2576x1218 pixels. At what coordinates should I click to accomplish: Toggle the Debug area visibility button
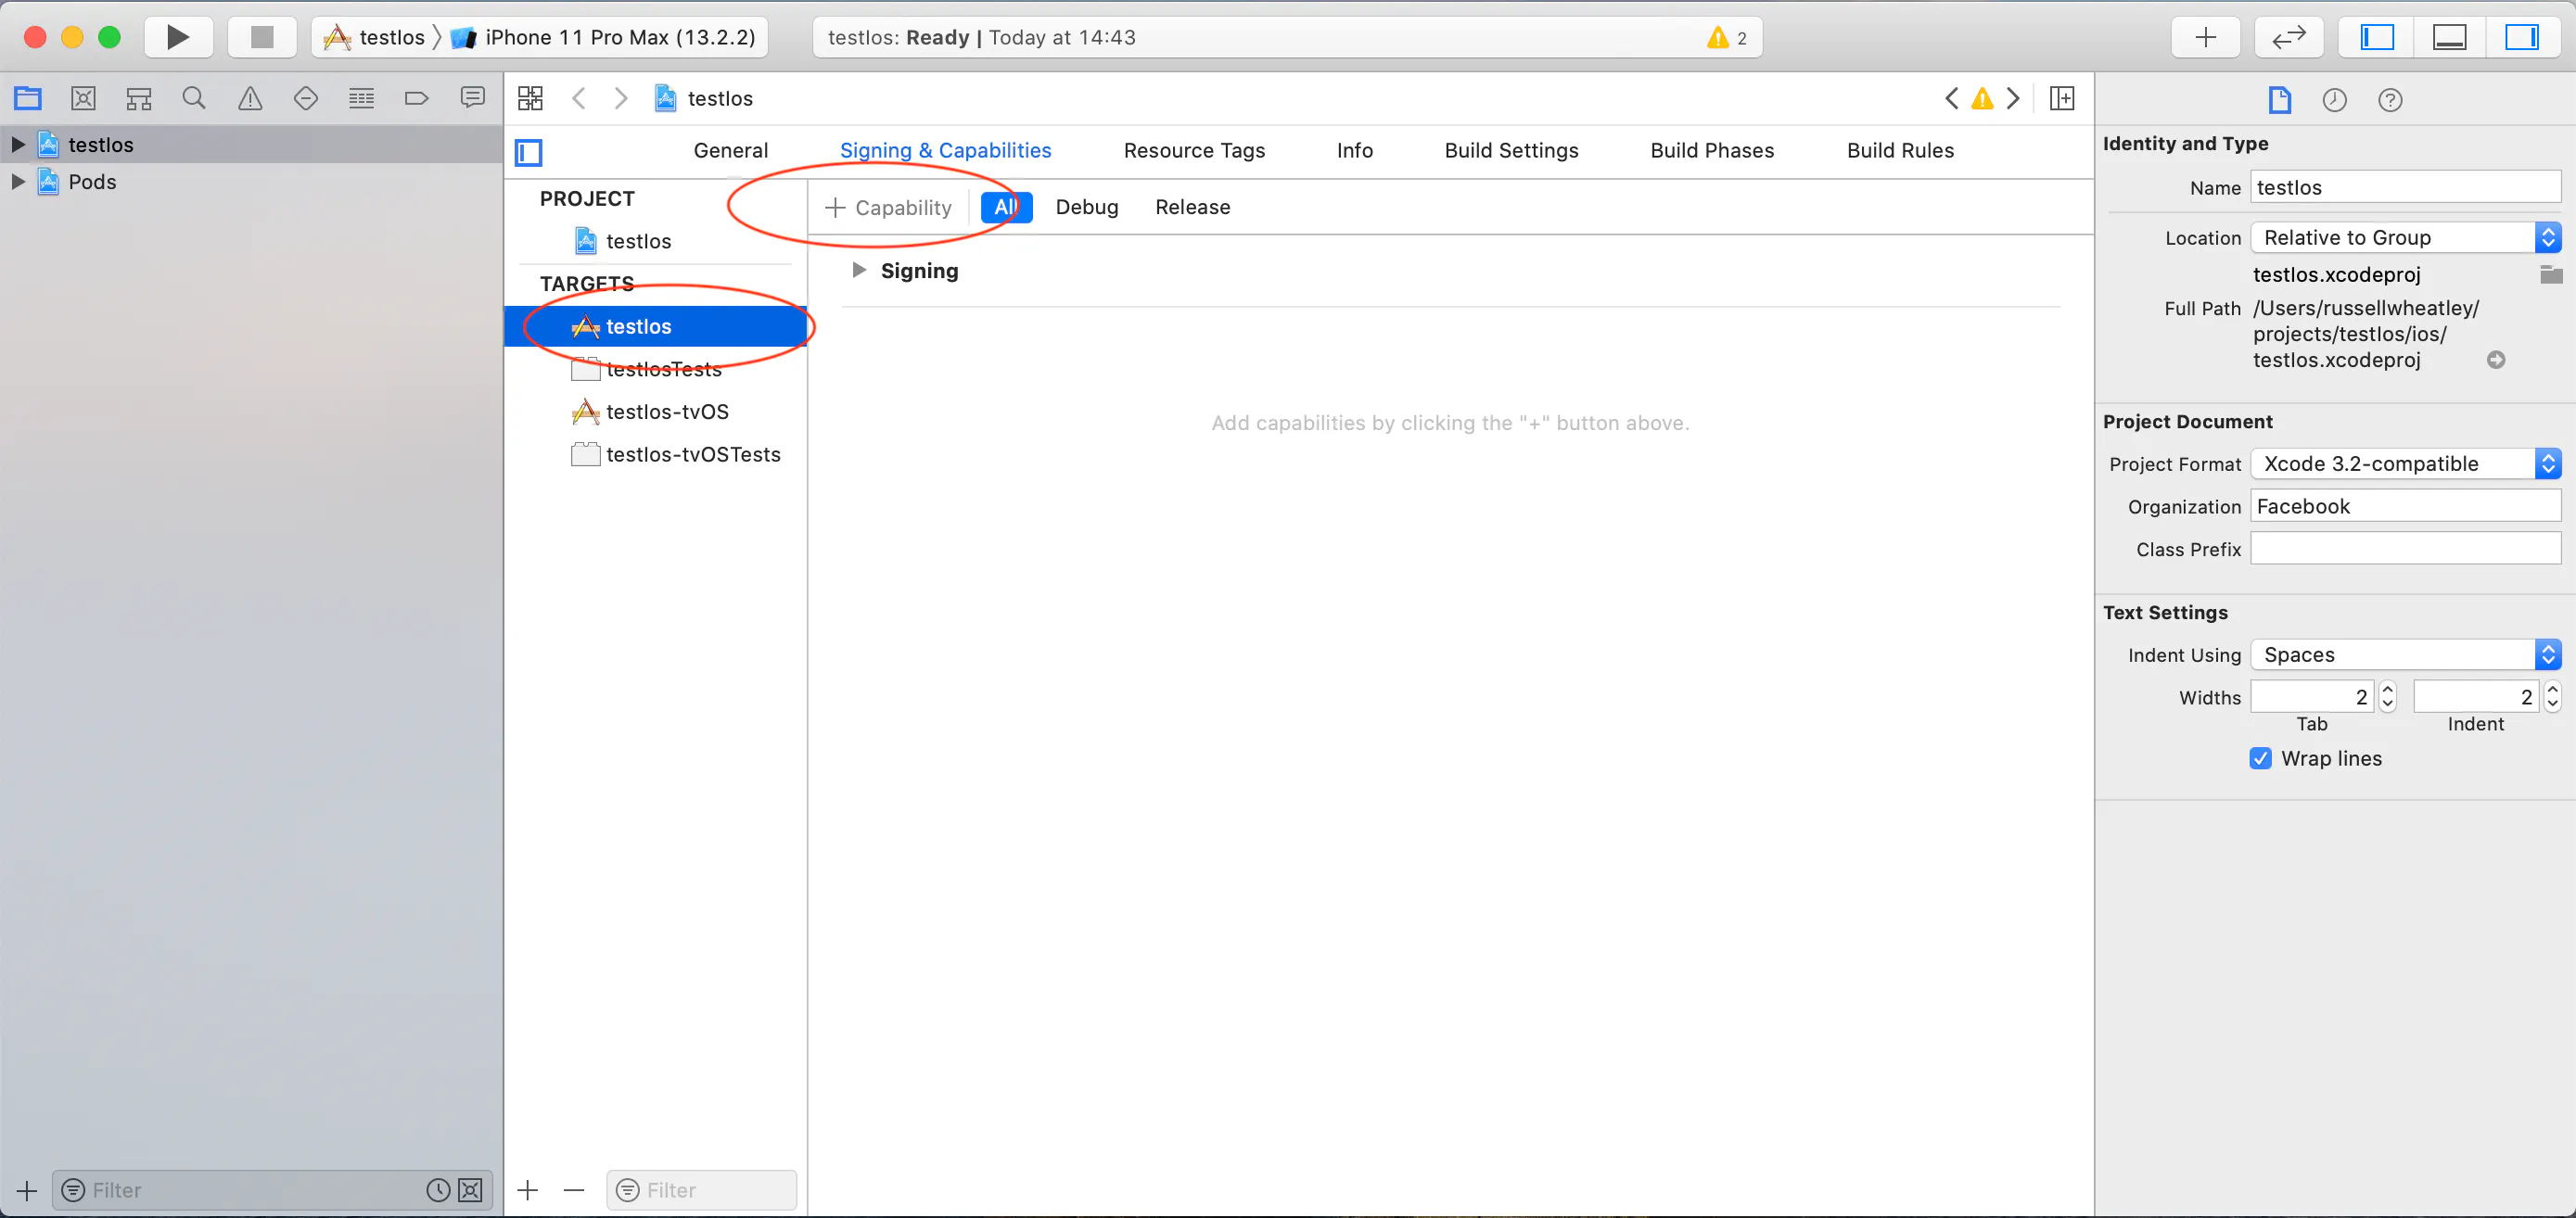(2449, 37)
